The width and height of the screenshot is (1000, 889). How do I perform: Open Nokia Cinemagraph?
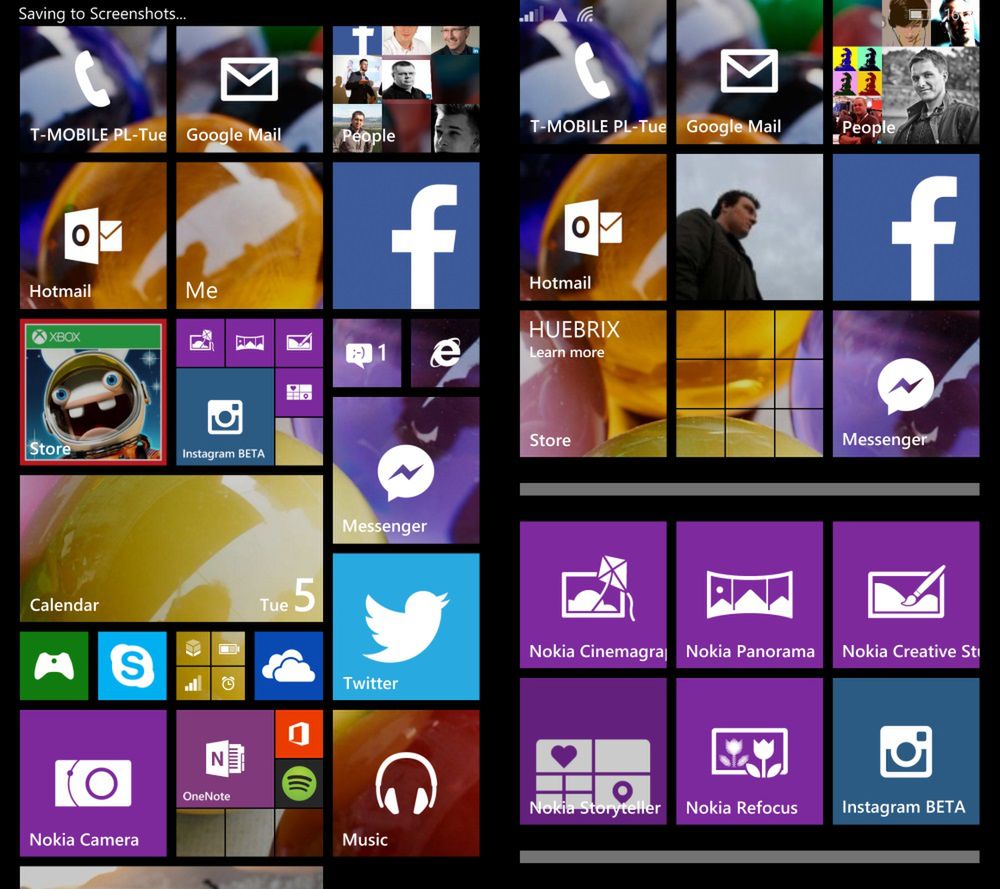(x=592, y=594)
